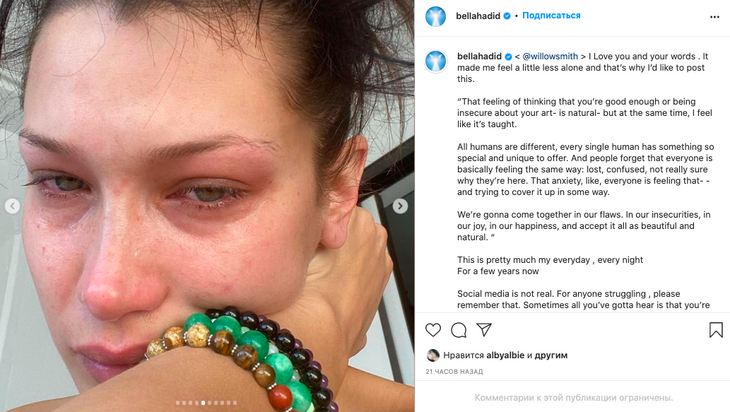730x412 pixels.
Task: Open bellahadid username in post header
Action: 478,16
